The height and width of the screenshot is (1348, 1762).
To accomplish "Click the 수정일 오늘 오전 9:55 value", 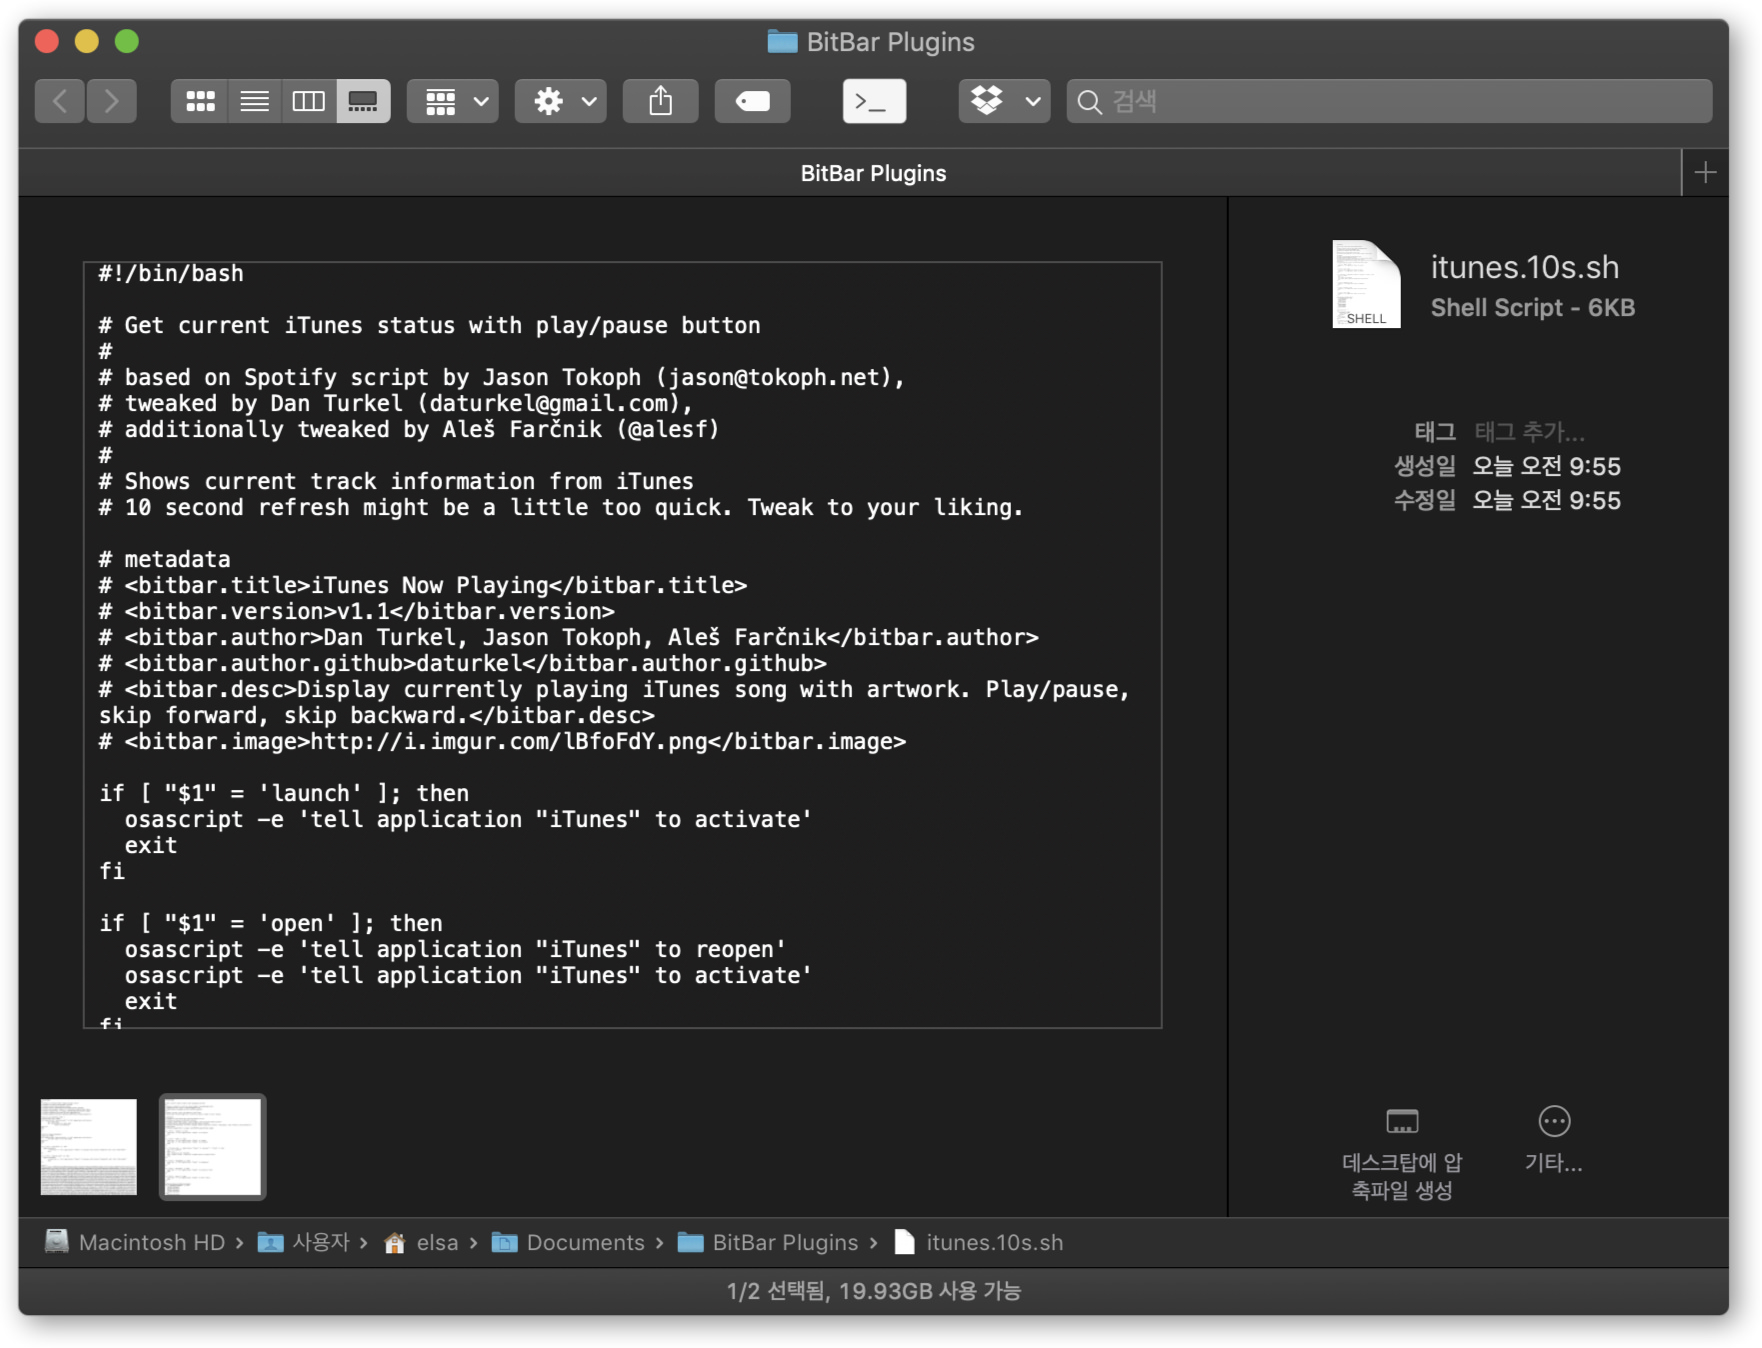I will [x=1546, y=501].
